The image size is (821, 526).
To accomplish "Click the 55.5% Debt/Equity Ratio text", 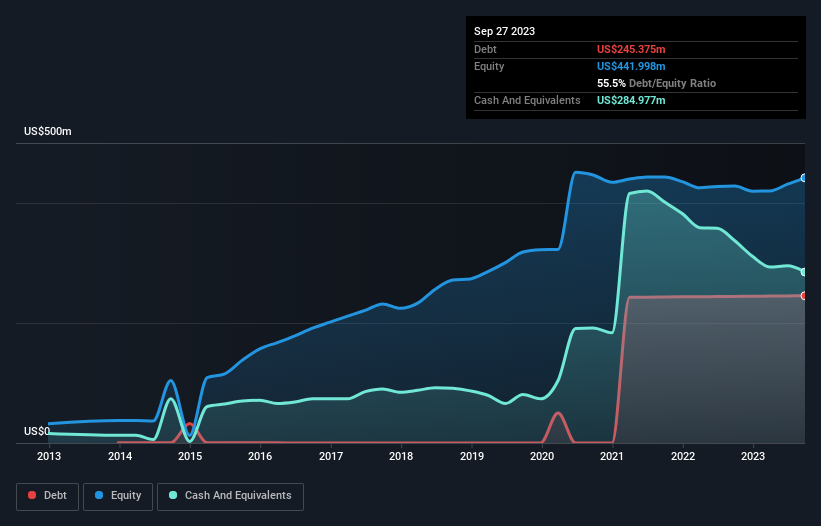I will tap(657, 83).
